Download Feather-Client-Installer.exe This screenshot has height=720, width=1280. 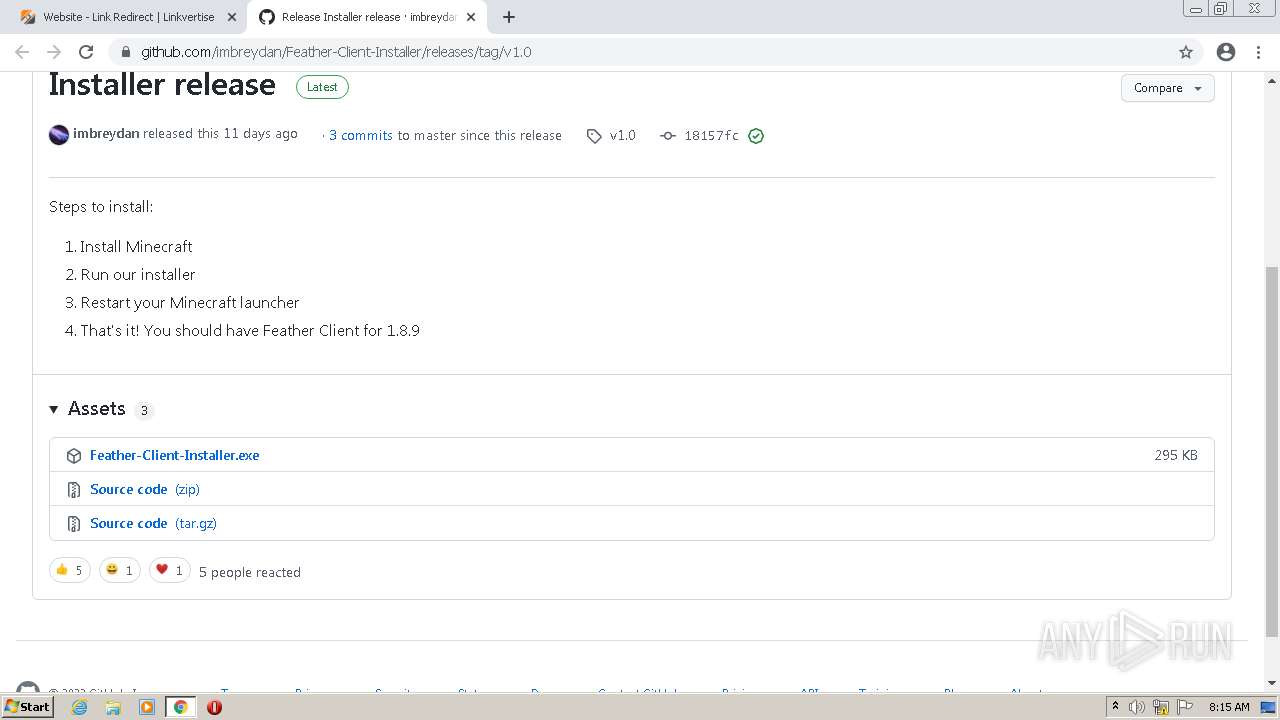point(174,455)
